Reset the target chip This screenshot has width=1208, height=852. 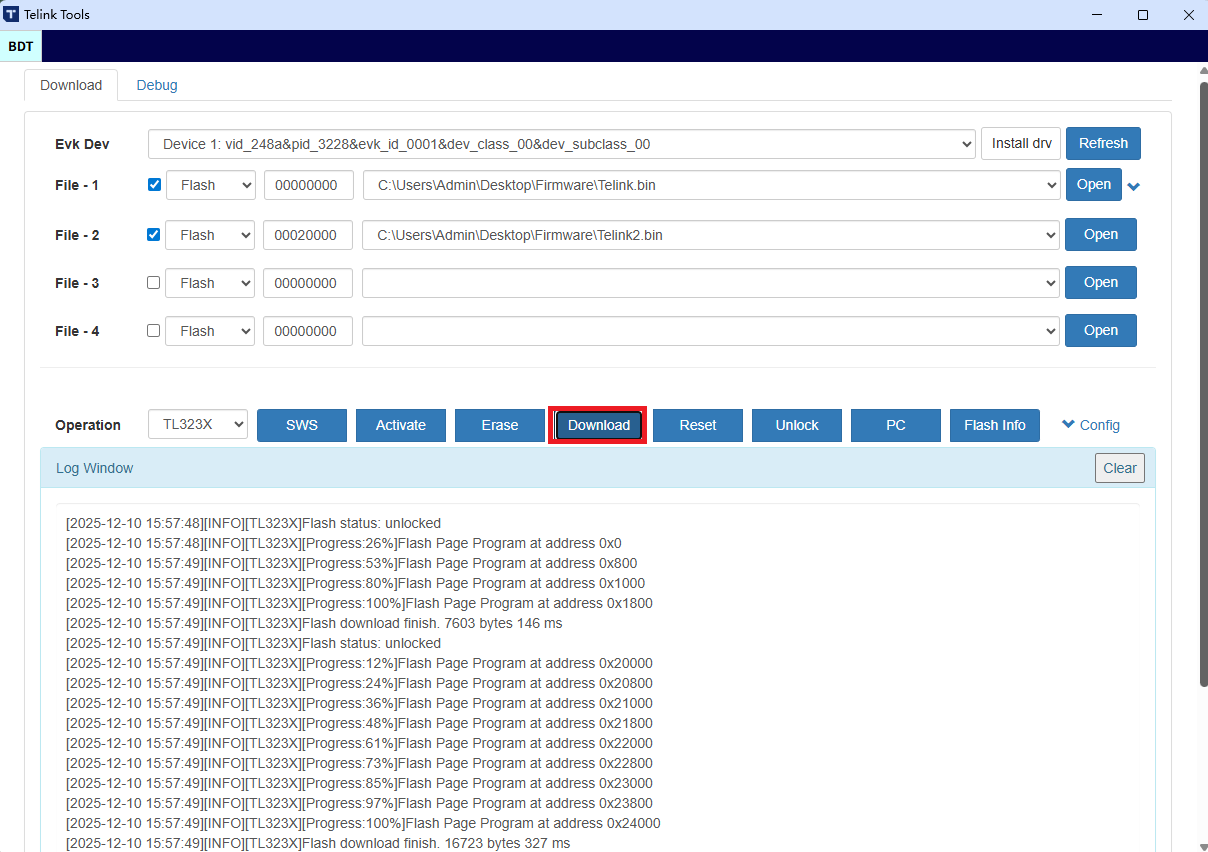tap(697, 425)
